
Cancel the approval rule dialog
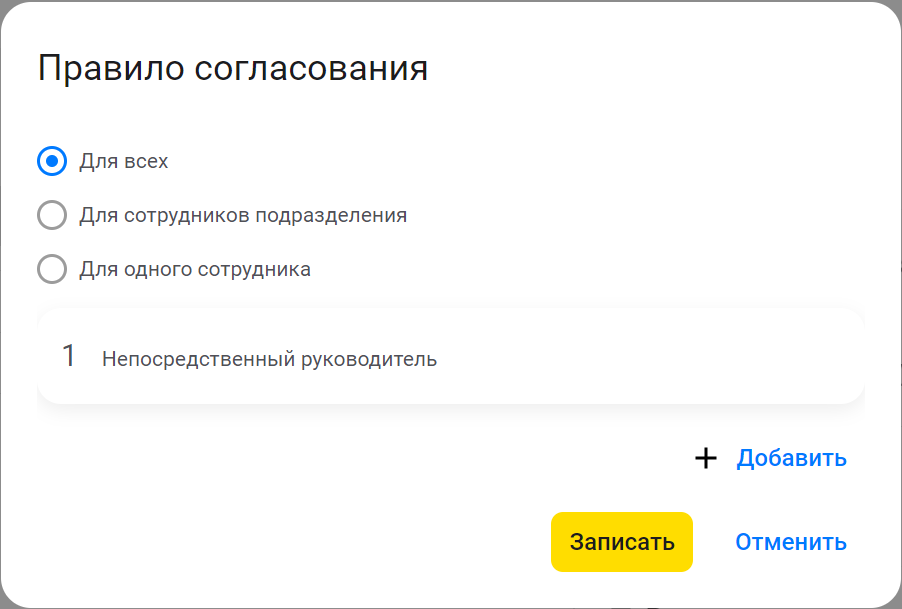tap(790, 542)
